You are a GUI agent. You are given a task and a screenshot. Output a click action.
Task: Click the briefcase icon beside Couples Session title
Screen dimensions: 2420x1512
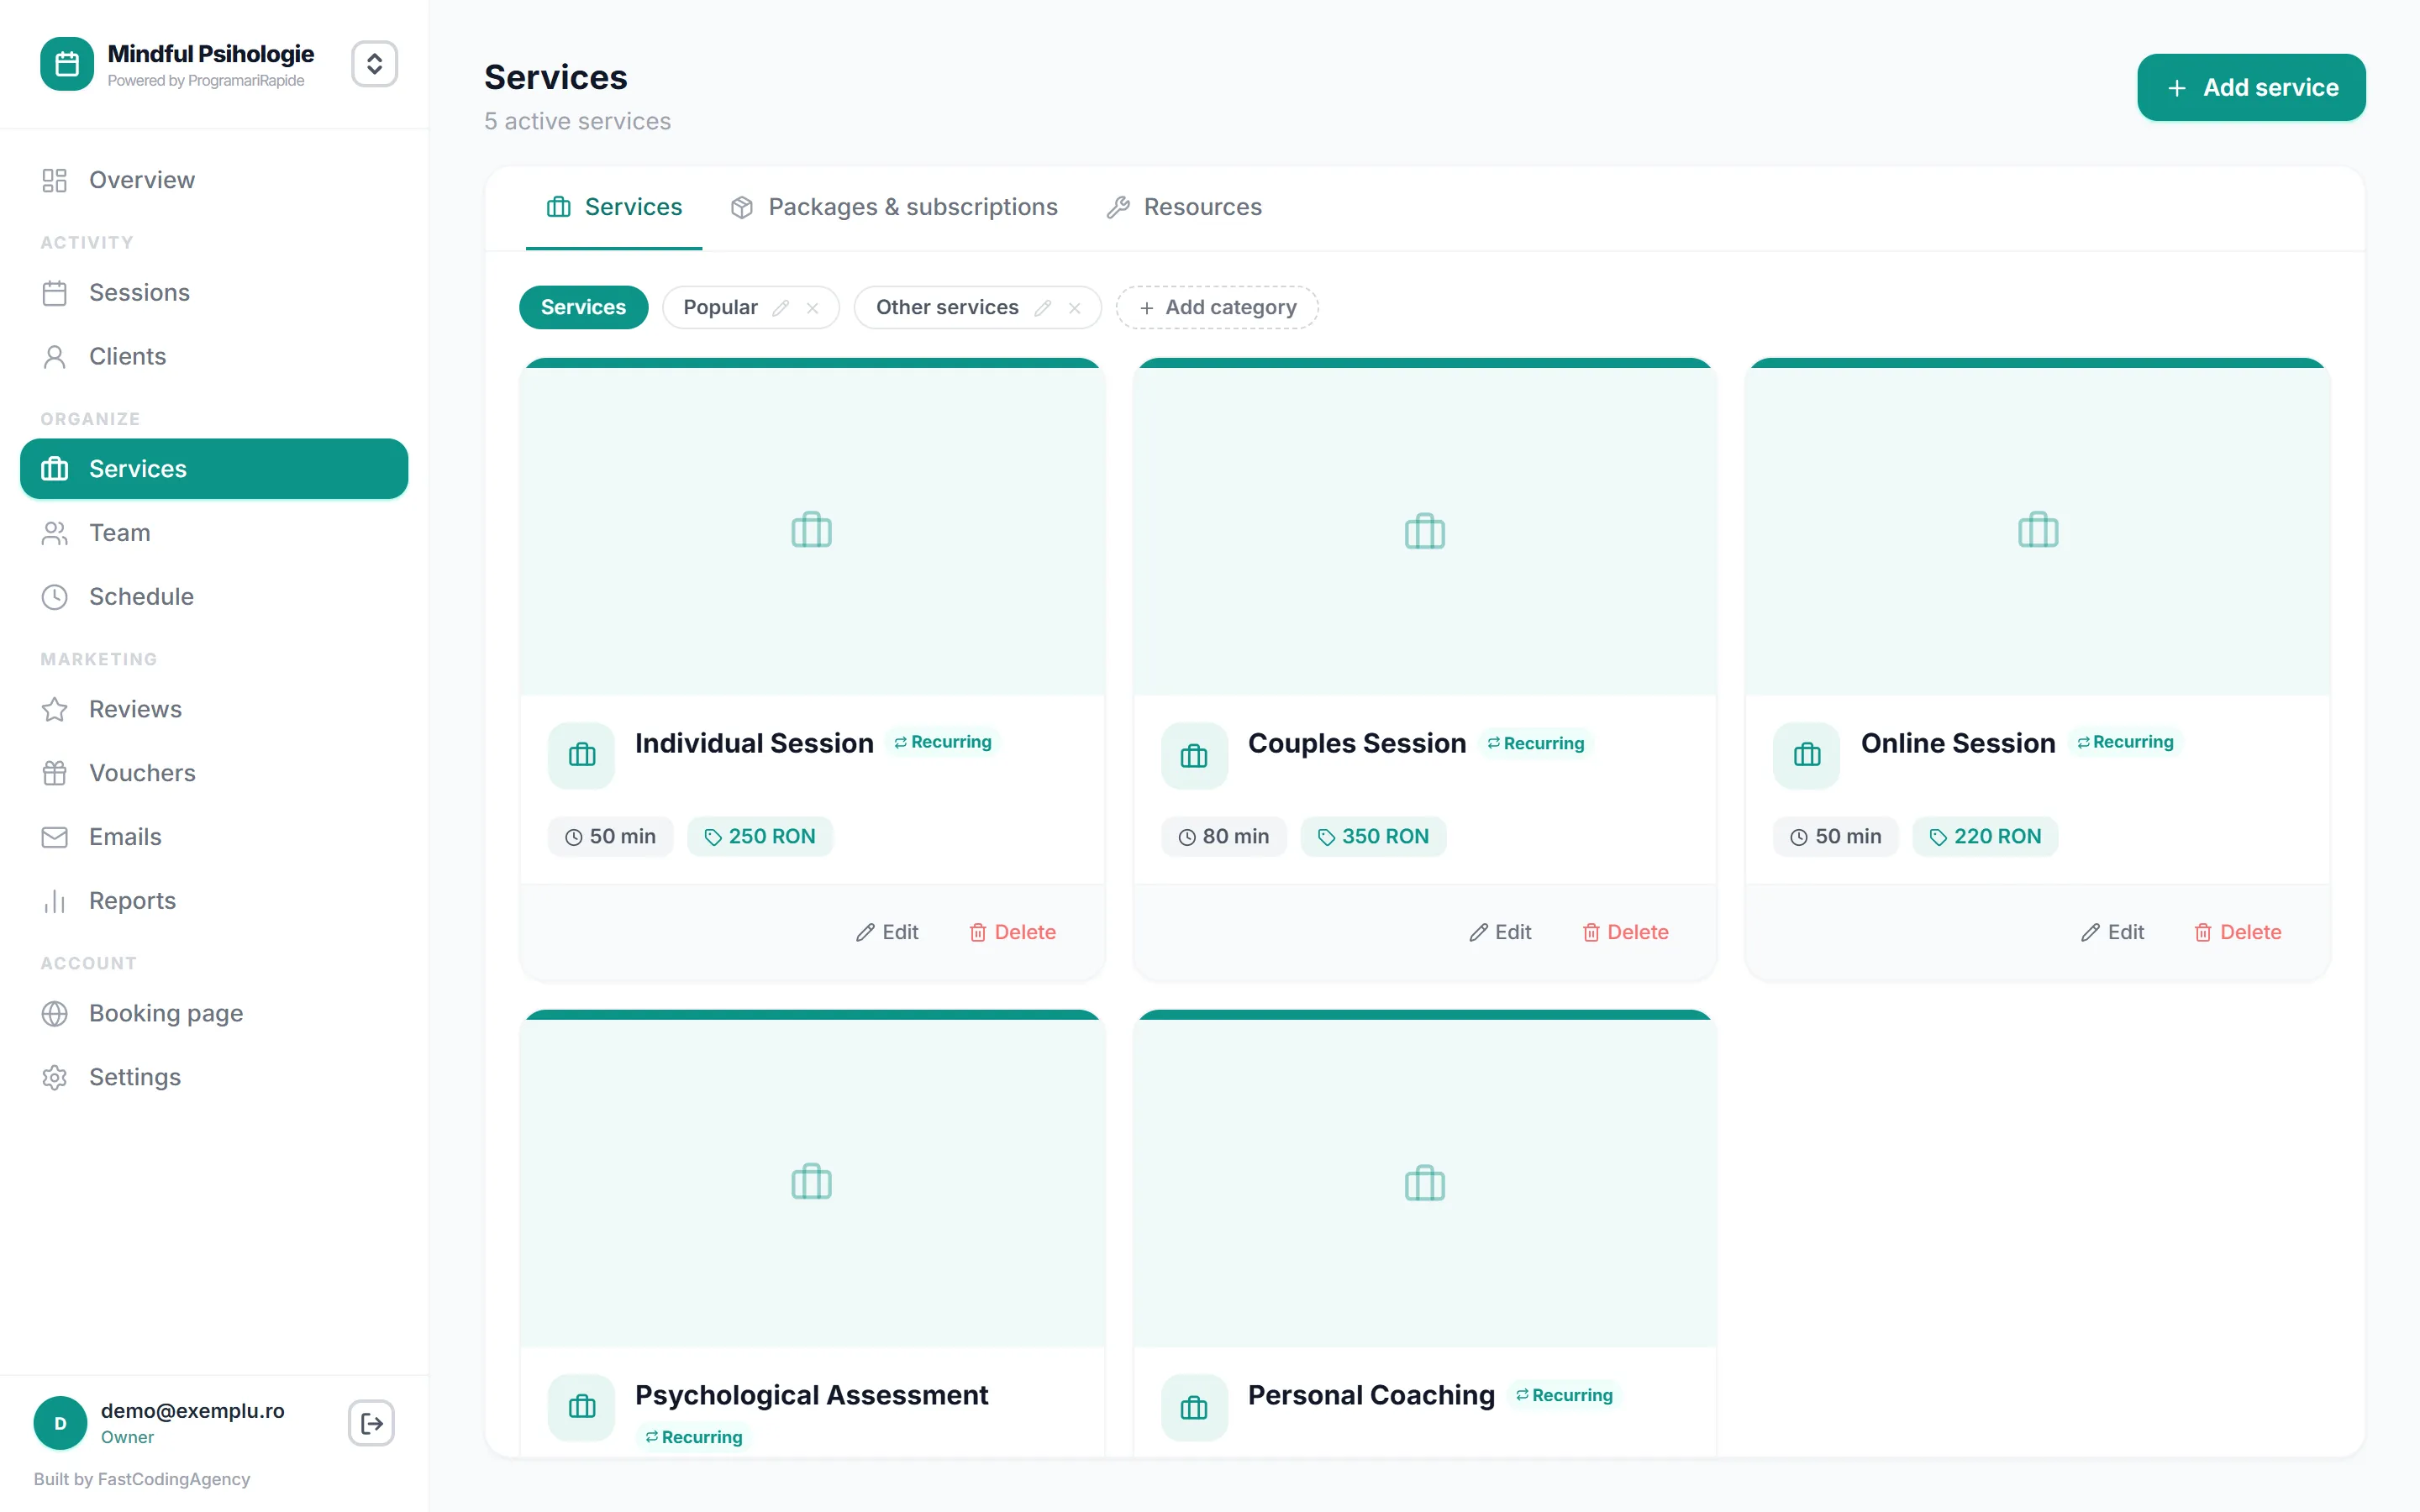[x=1194, y=756]
